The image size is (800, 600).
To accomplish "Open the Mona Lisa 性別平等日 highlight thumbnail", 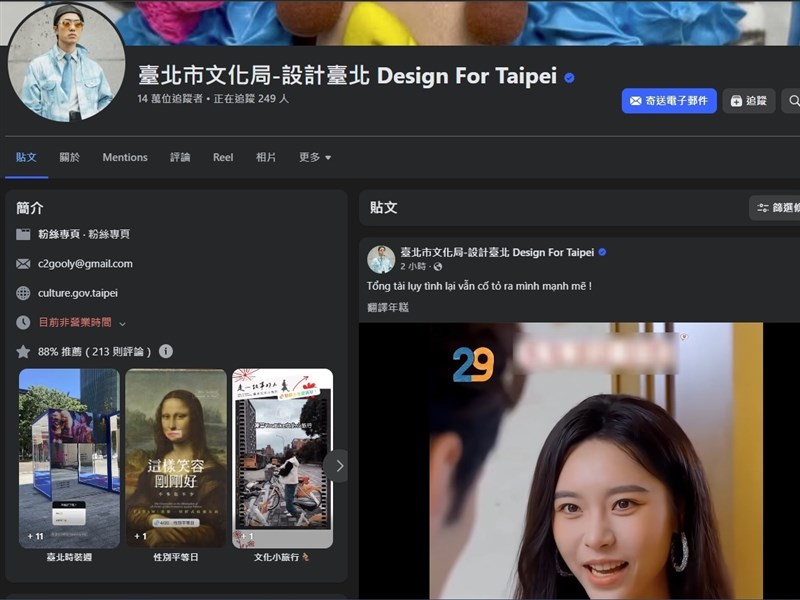I will (x=175, y=458).
